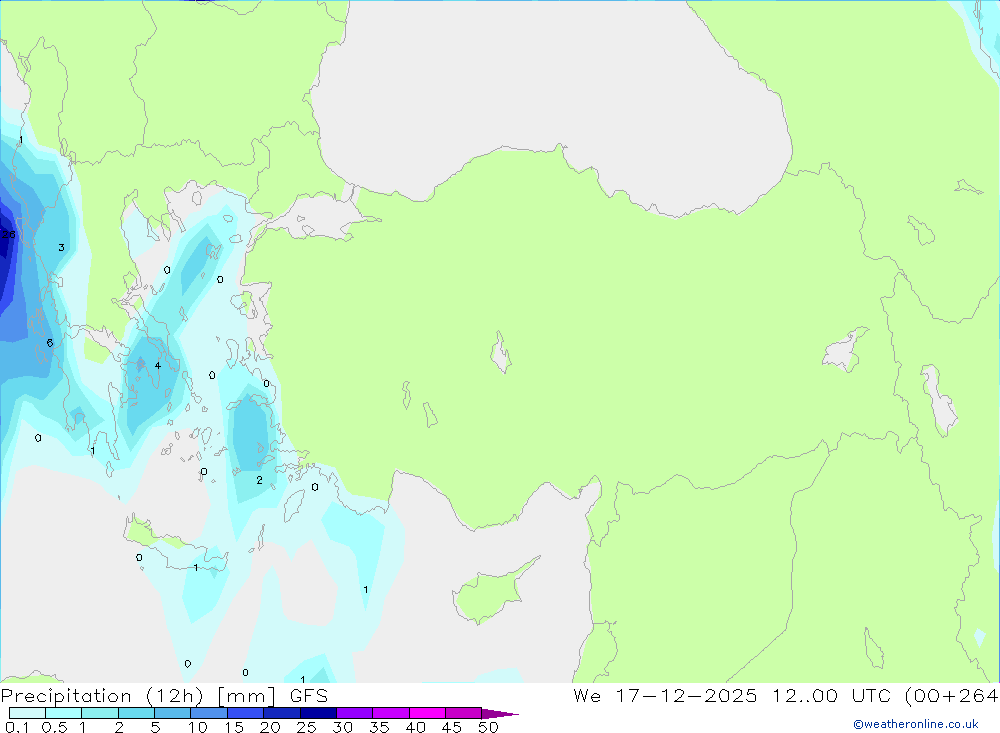1000x733 pixels.
Task: Open the weatheronline.co.uk copyright link
Action: [916, 724]
